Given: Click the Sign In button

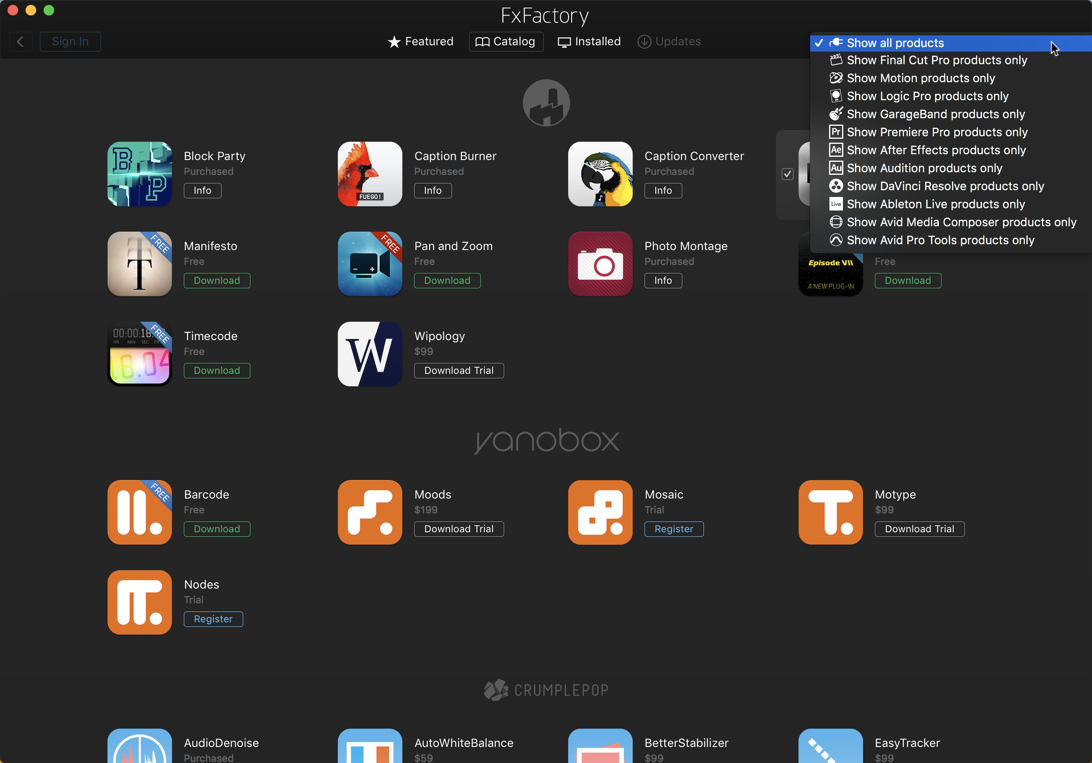Looking at the screenshot, I should coord(70,42).
